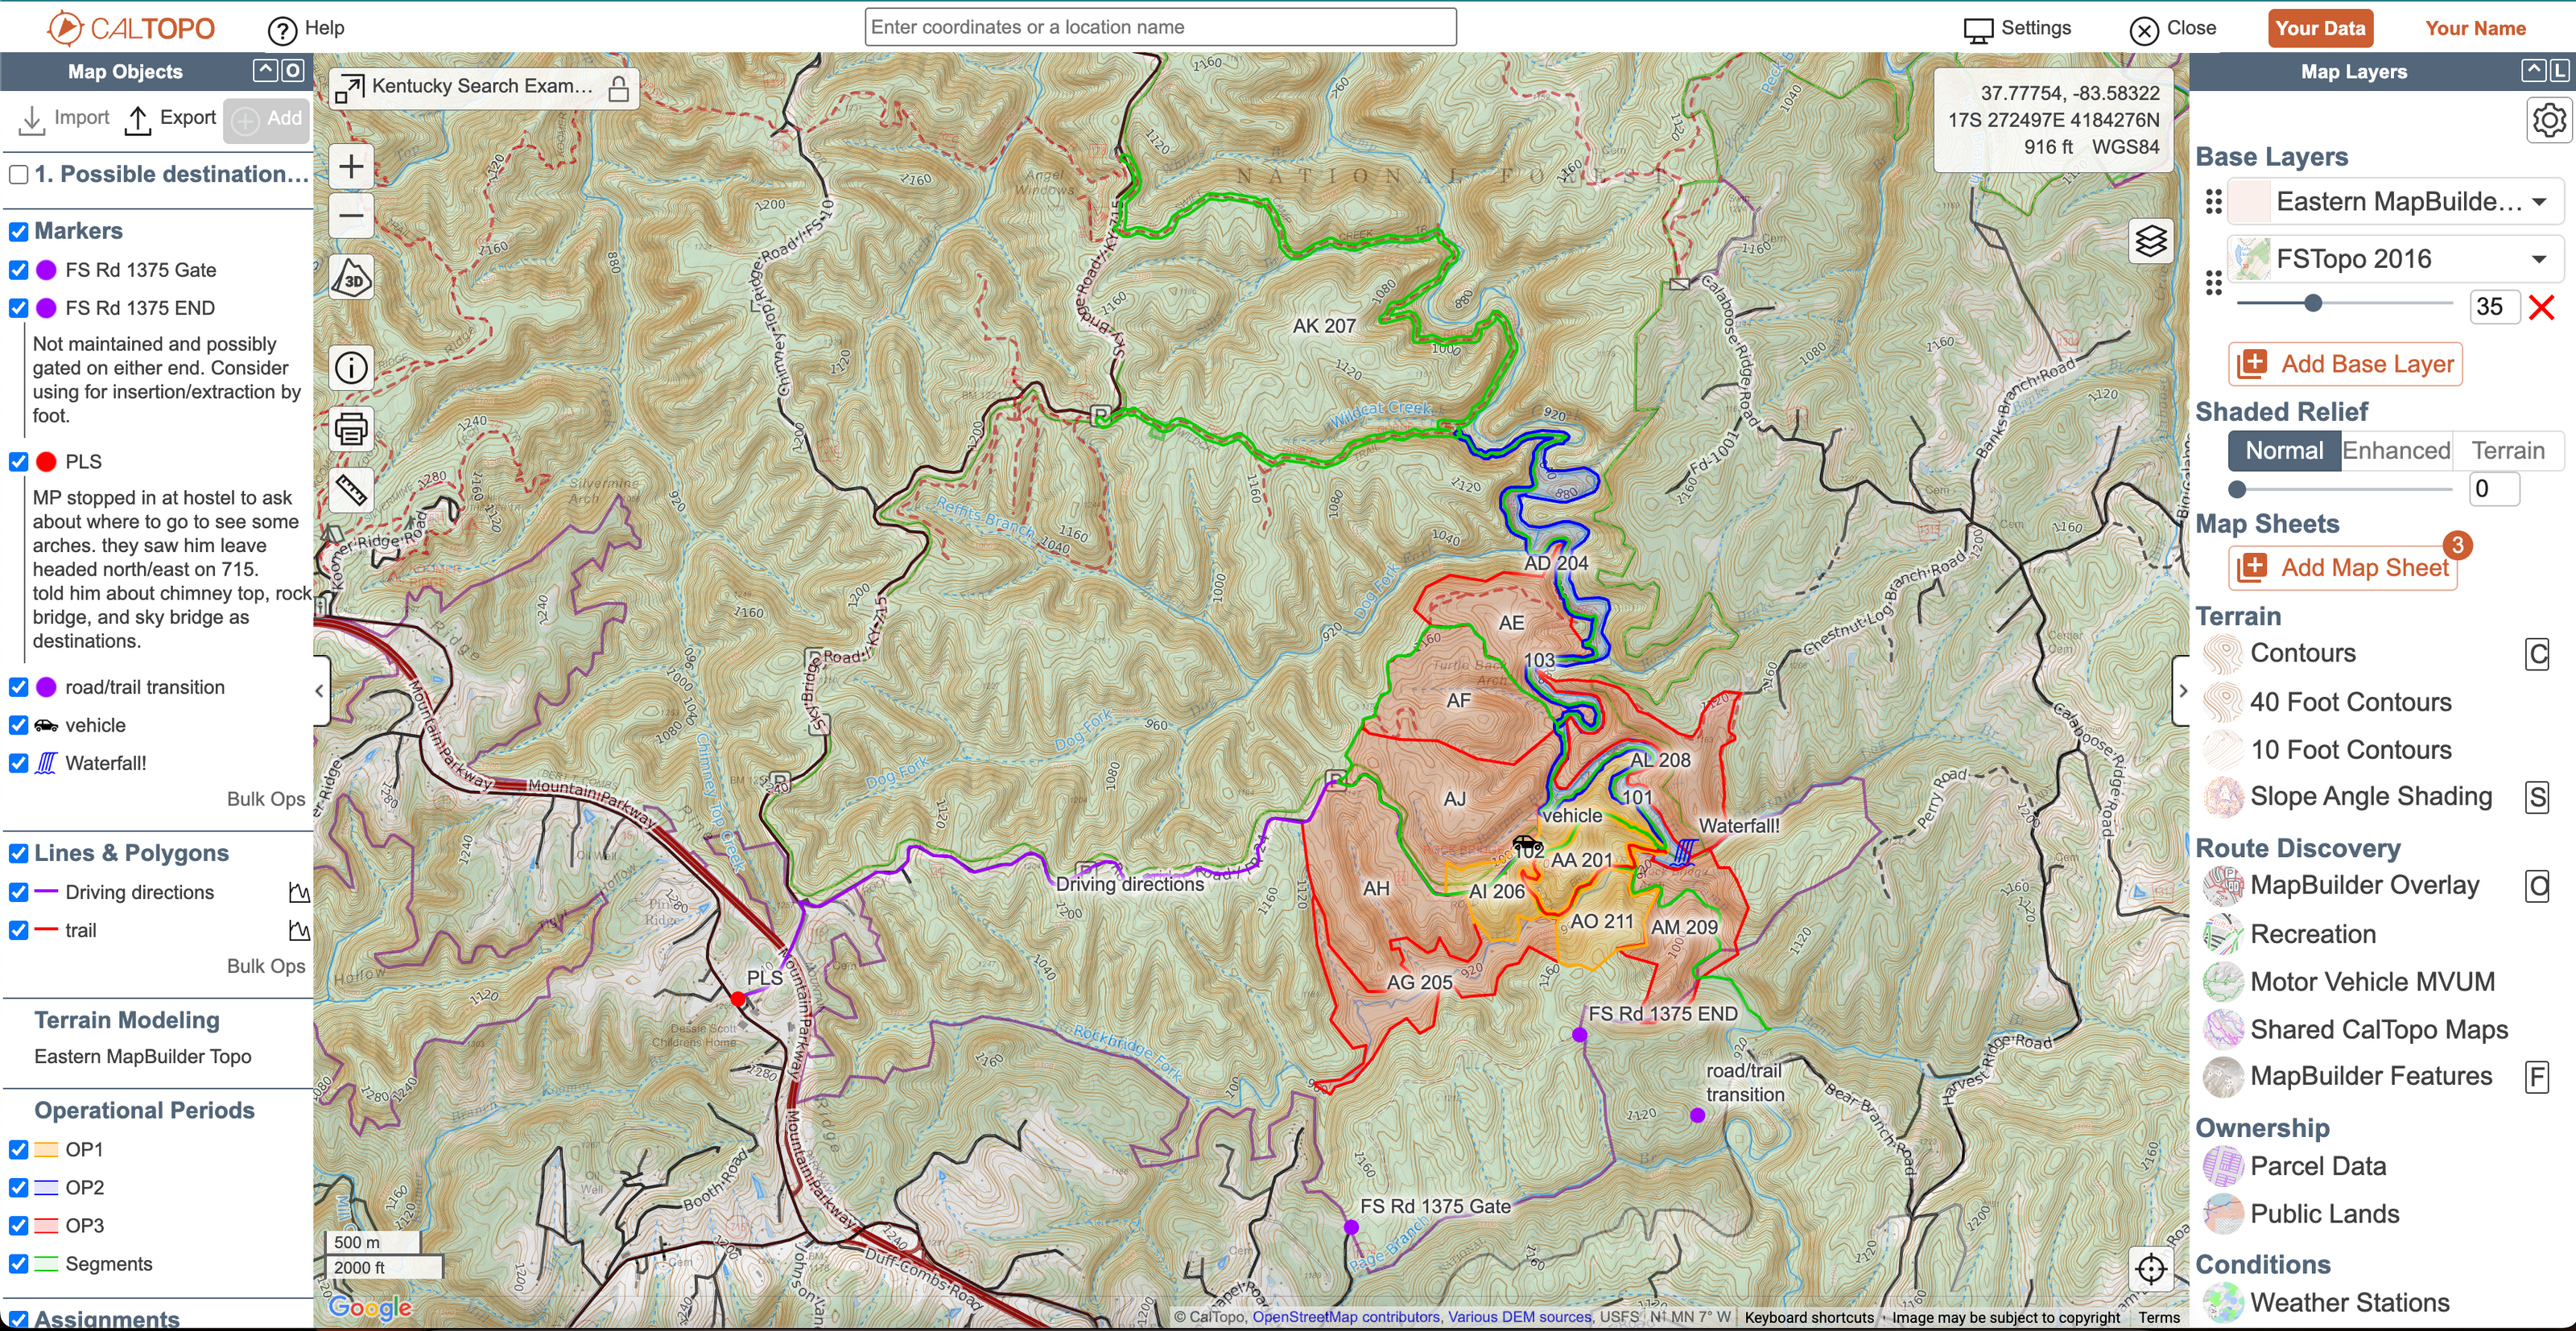Open Eastern MapBuilder base layer dropdown
Image resolution: width=2576 pixels, height=1331 pixels.
click(x=2538, y=202)
